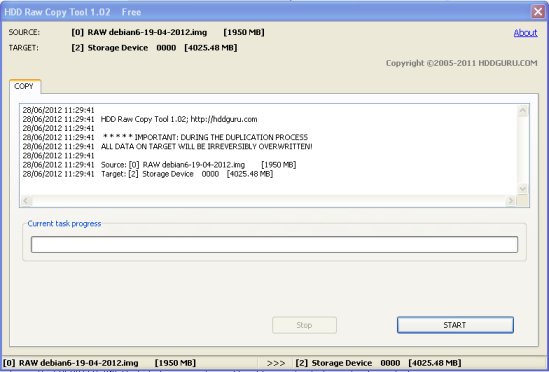Click header source text 'RAW debian6-19-04-2012.img'
This screenshot has height=372, width=549.
147,32
